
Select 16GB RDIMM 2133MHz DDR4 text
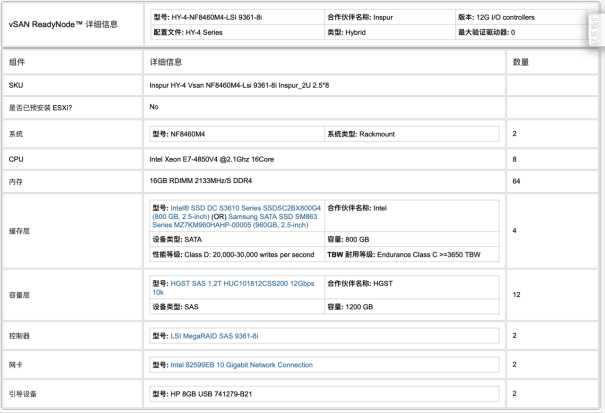[x=201, y=180]
